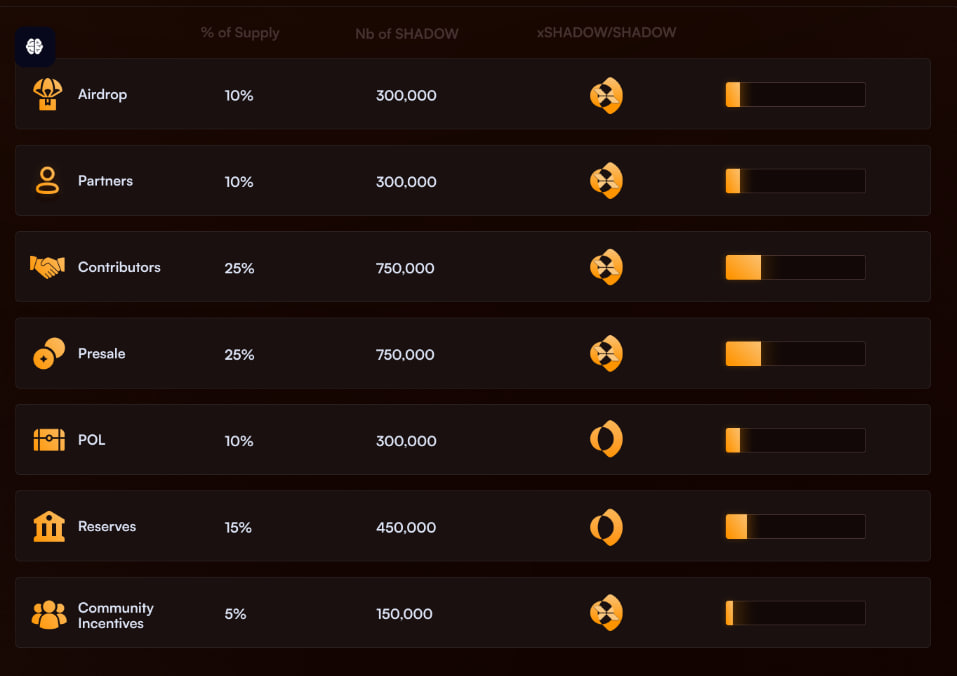Click the Presale coins icon
The height and width of the screenshot is (676, 957).
[x=48, y=353]
